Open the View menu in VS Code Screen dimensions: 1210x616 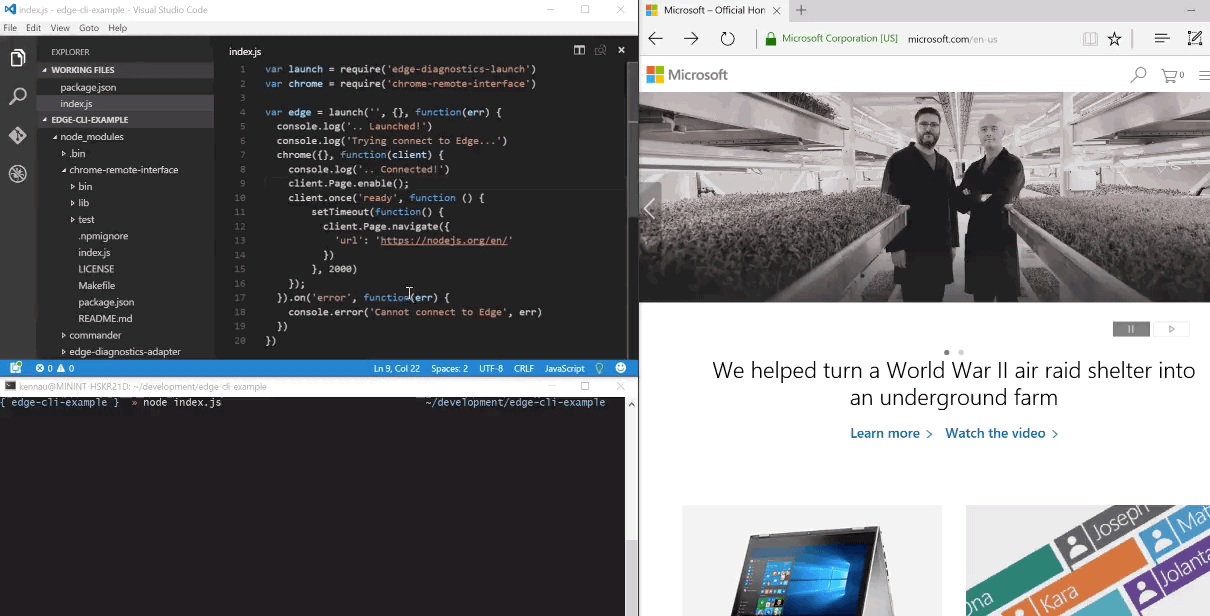tap(60, 28)
